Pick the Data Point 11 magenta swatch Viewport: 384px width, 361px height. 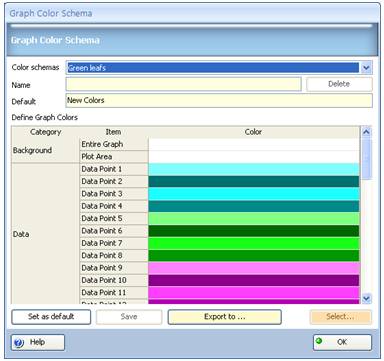(x=254, y=292)
